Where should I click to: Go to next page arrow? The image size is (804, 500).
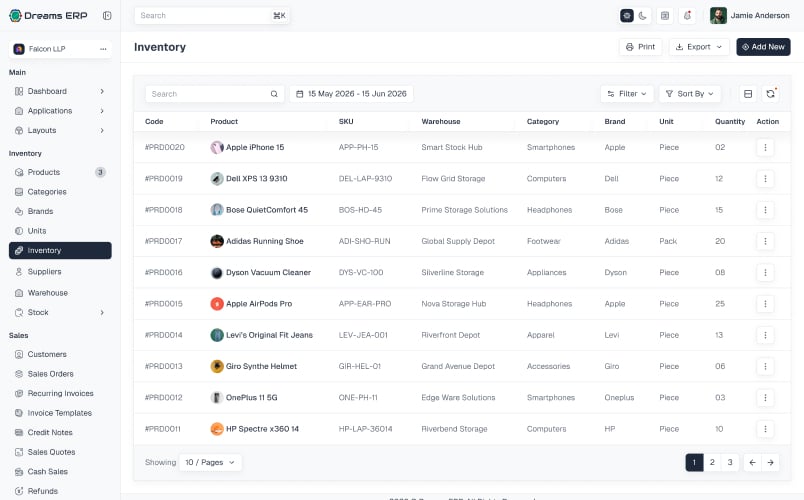tap(770, 463)
